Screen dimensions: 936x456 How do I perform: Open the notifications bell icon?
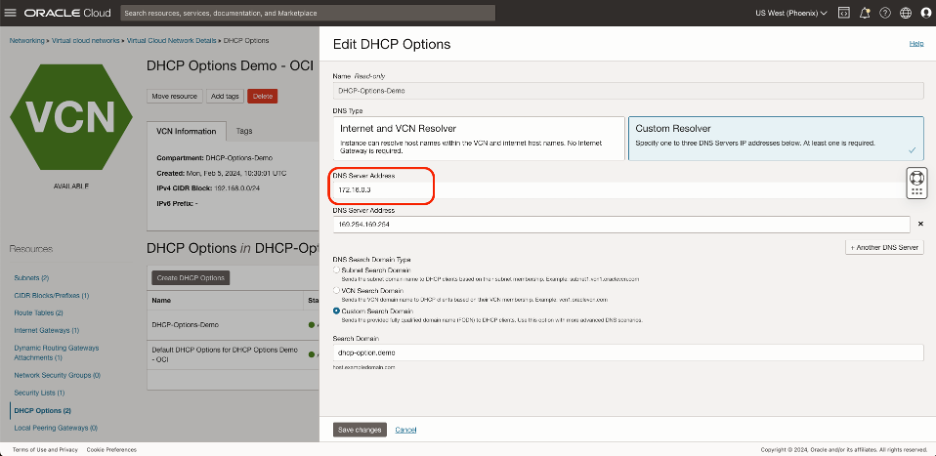tap(865, 14)
